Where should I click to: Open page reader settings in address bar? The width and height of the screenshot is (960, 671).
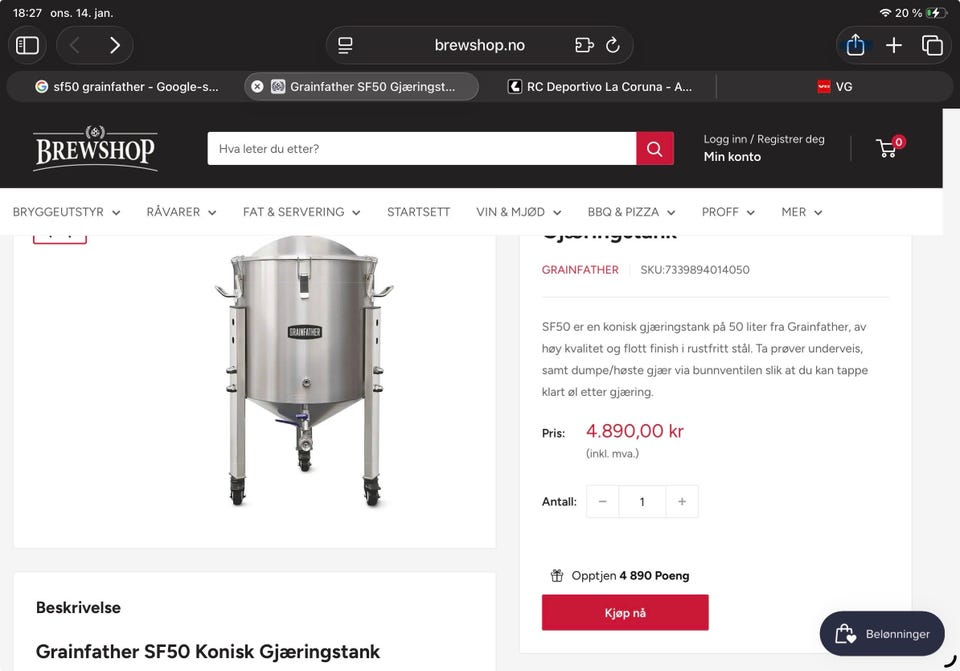(346, 45)
